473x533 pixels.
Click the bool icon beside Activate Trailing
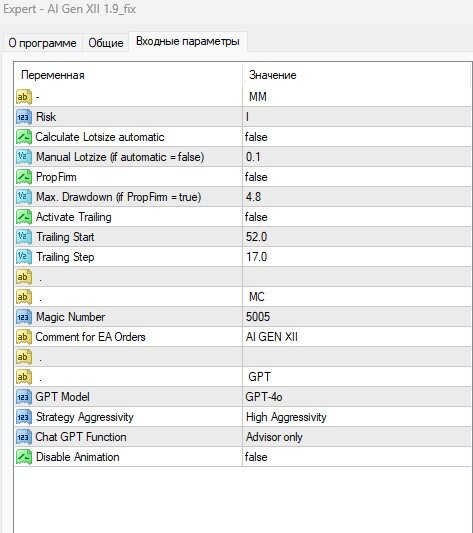[x=24, y=217]
